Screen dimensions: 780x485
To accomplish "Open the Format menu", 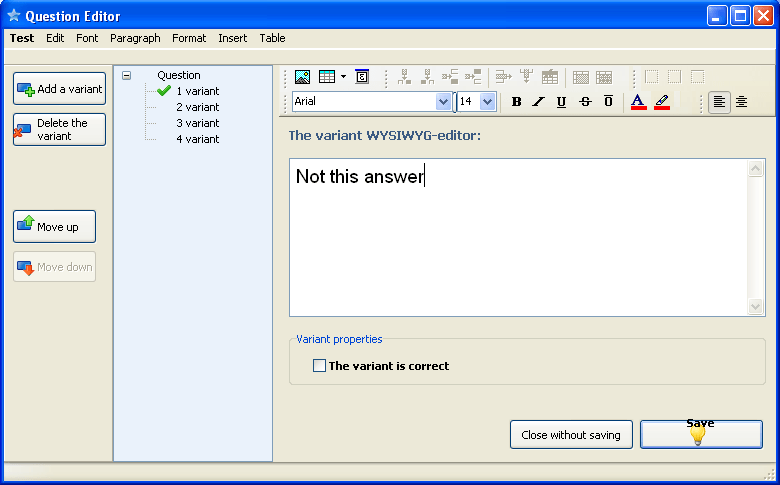I will tap(189, 38).
